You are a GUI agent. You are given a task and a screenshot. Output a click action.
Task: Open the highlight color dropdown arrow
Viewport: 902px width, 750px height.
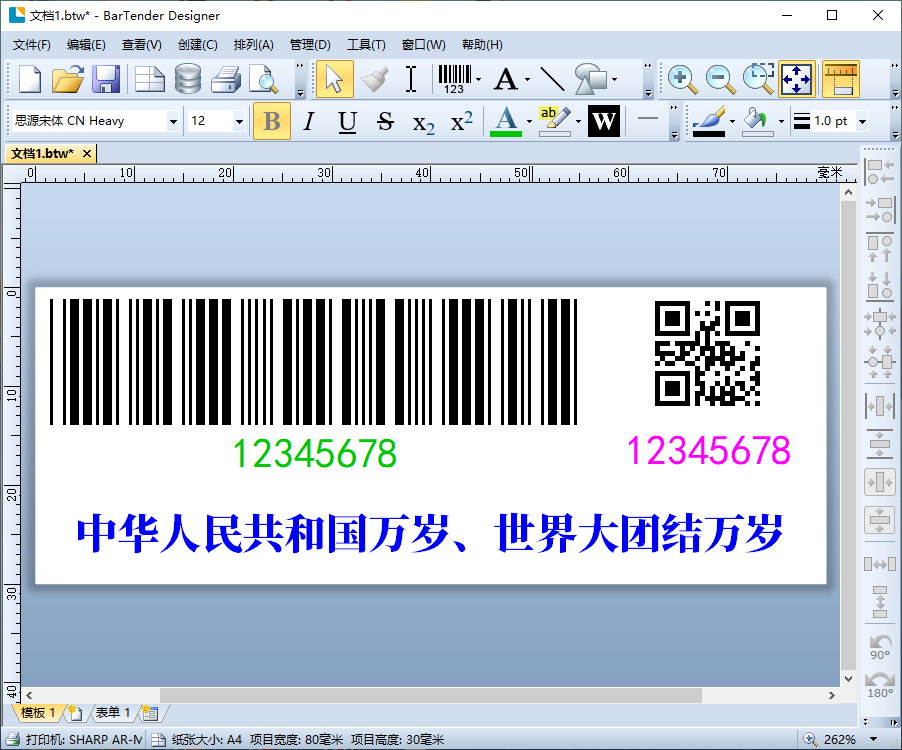(x=578, y=121)
